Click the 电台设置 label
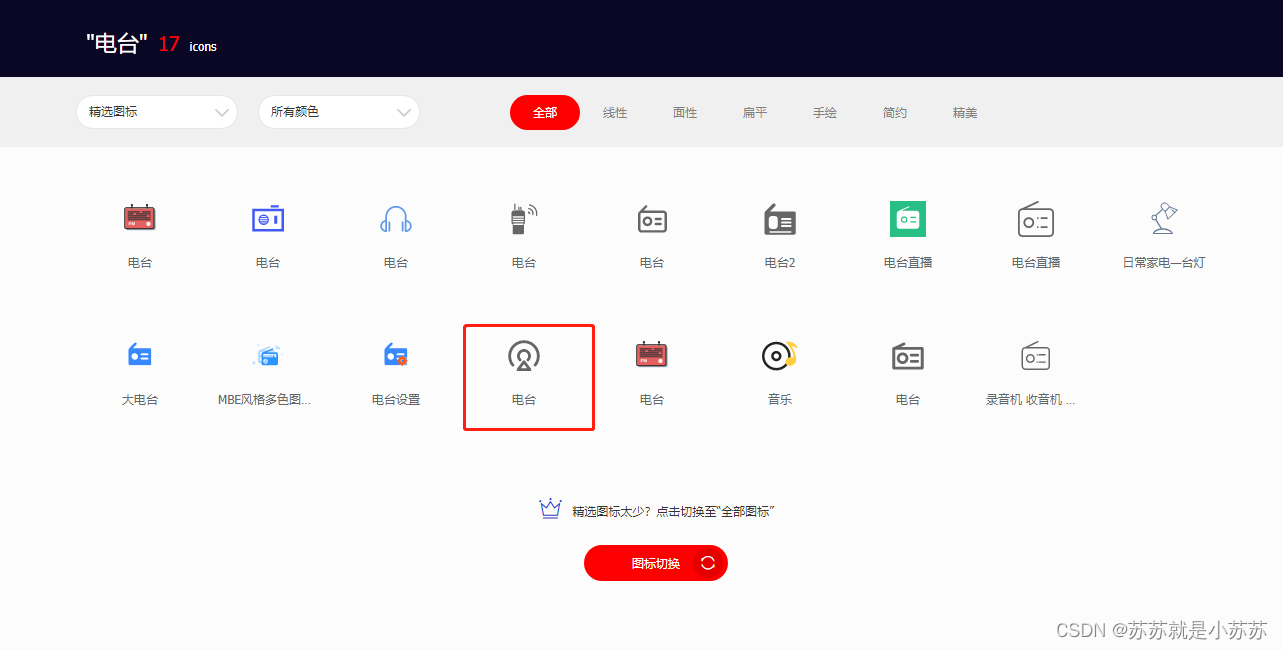 [x=396, y=400]
